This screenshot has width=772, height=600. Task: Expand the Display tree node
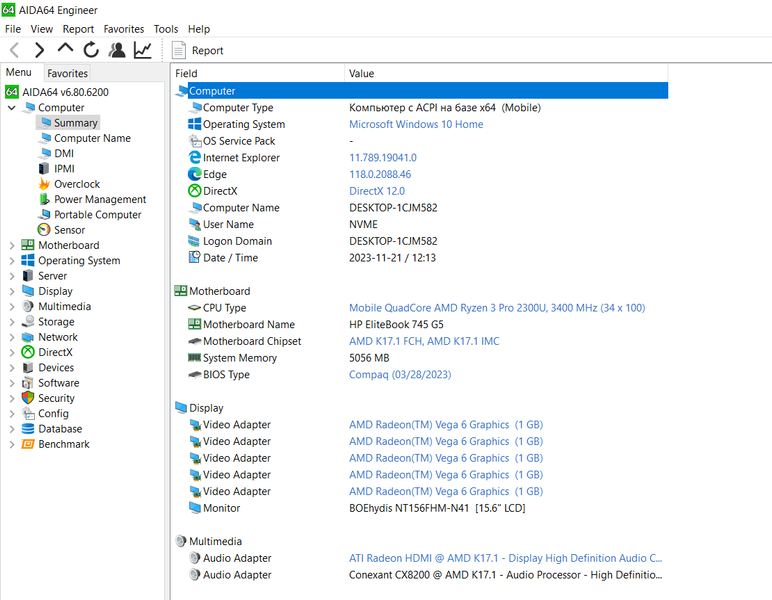click(12, 291)
